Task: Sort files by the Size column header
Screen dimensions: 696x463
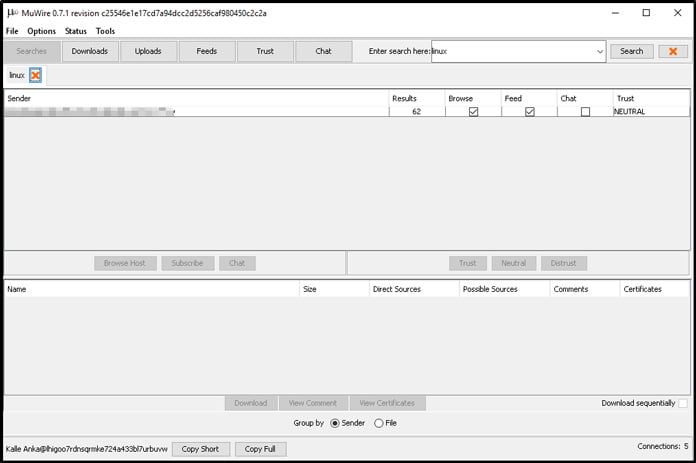Action: pyautogui.click(x=334, y=289)
